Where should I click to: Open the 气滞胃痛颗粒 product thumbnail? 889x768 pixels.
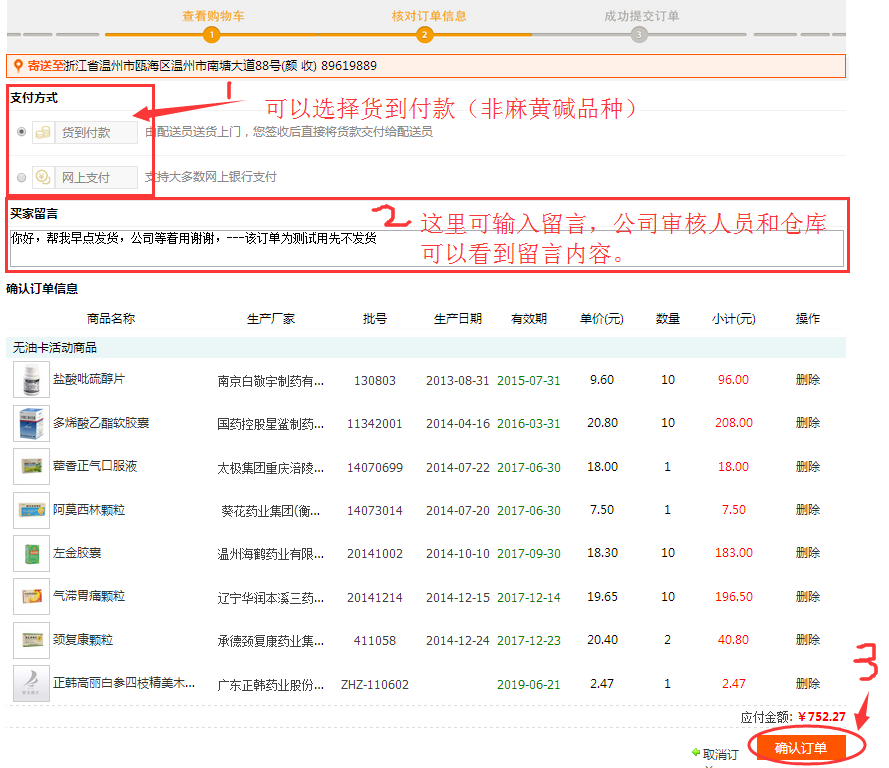point(32,597)
